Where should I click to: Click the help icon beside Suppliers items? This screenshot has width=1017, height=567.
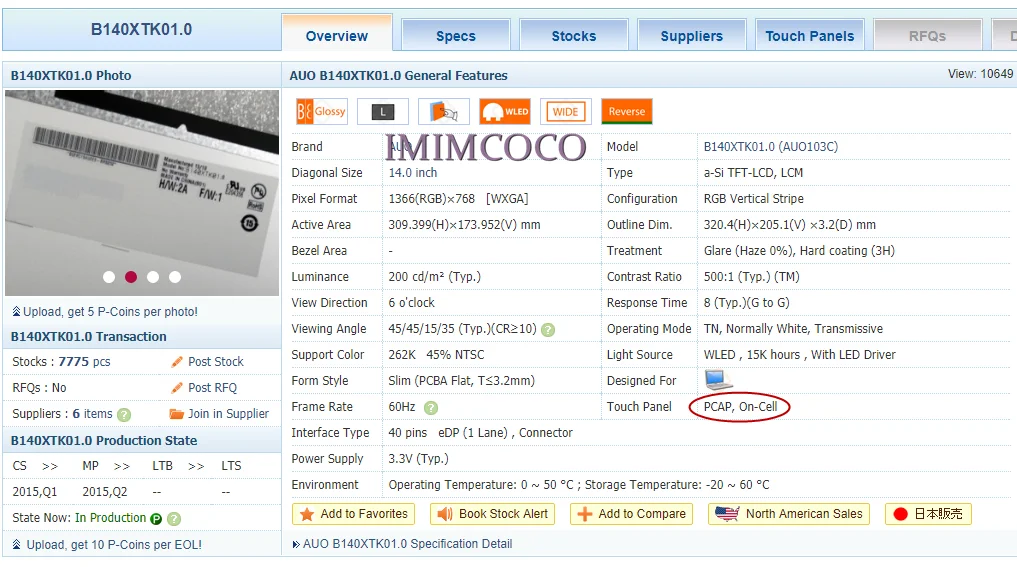coord(124,415)
